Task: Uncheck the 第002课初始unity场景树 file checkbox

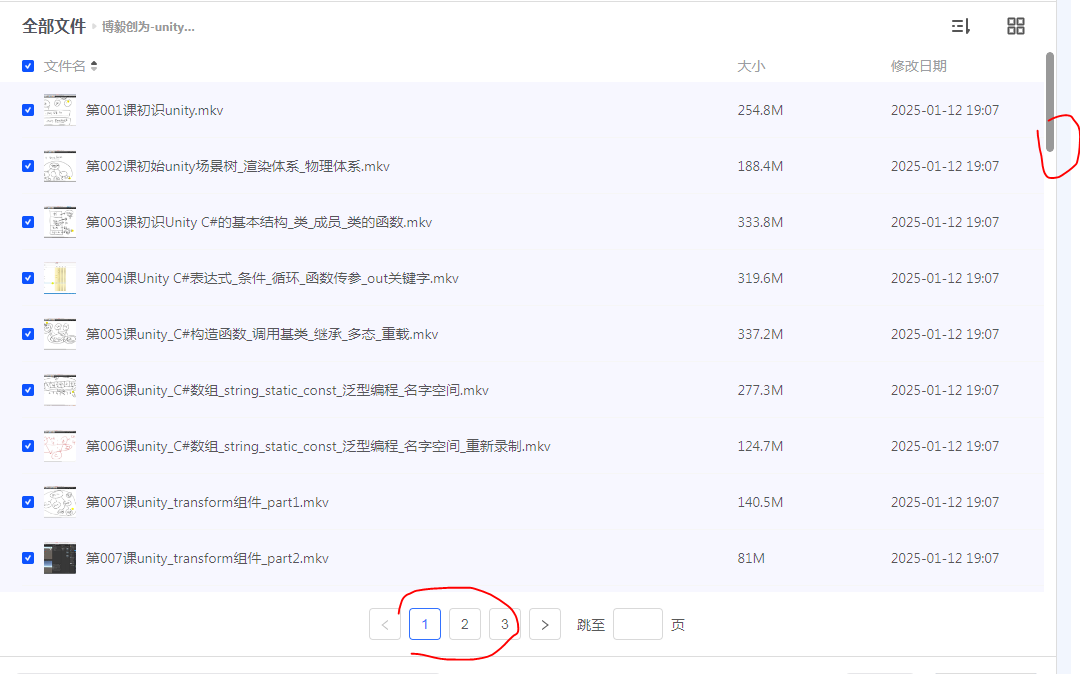Action: 28,166
